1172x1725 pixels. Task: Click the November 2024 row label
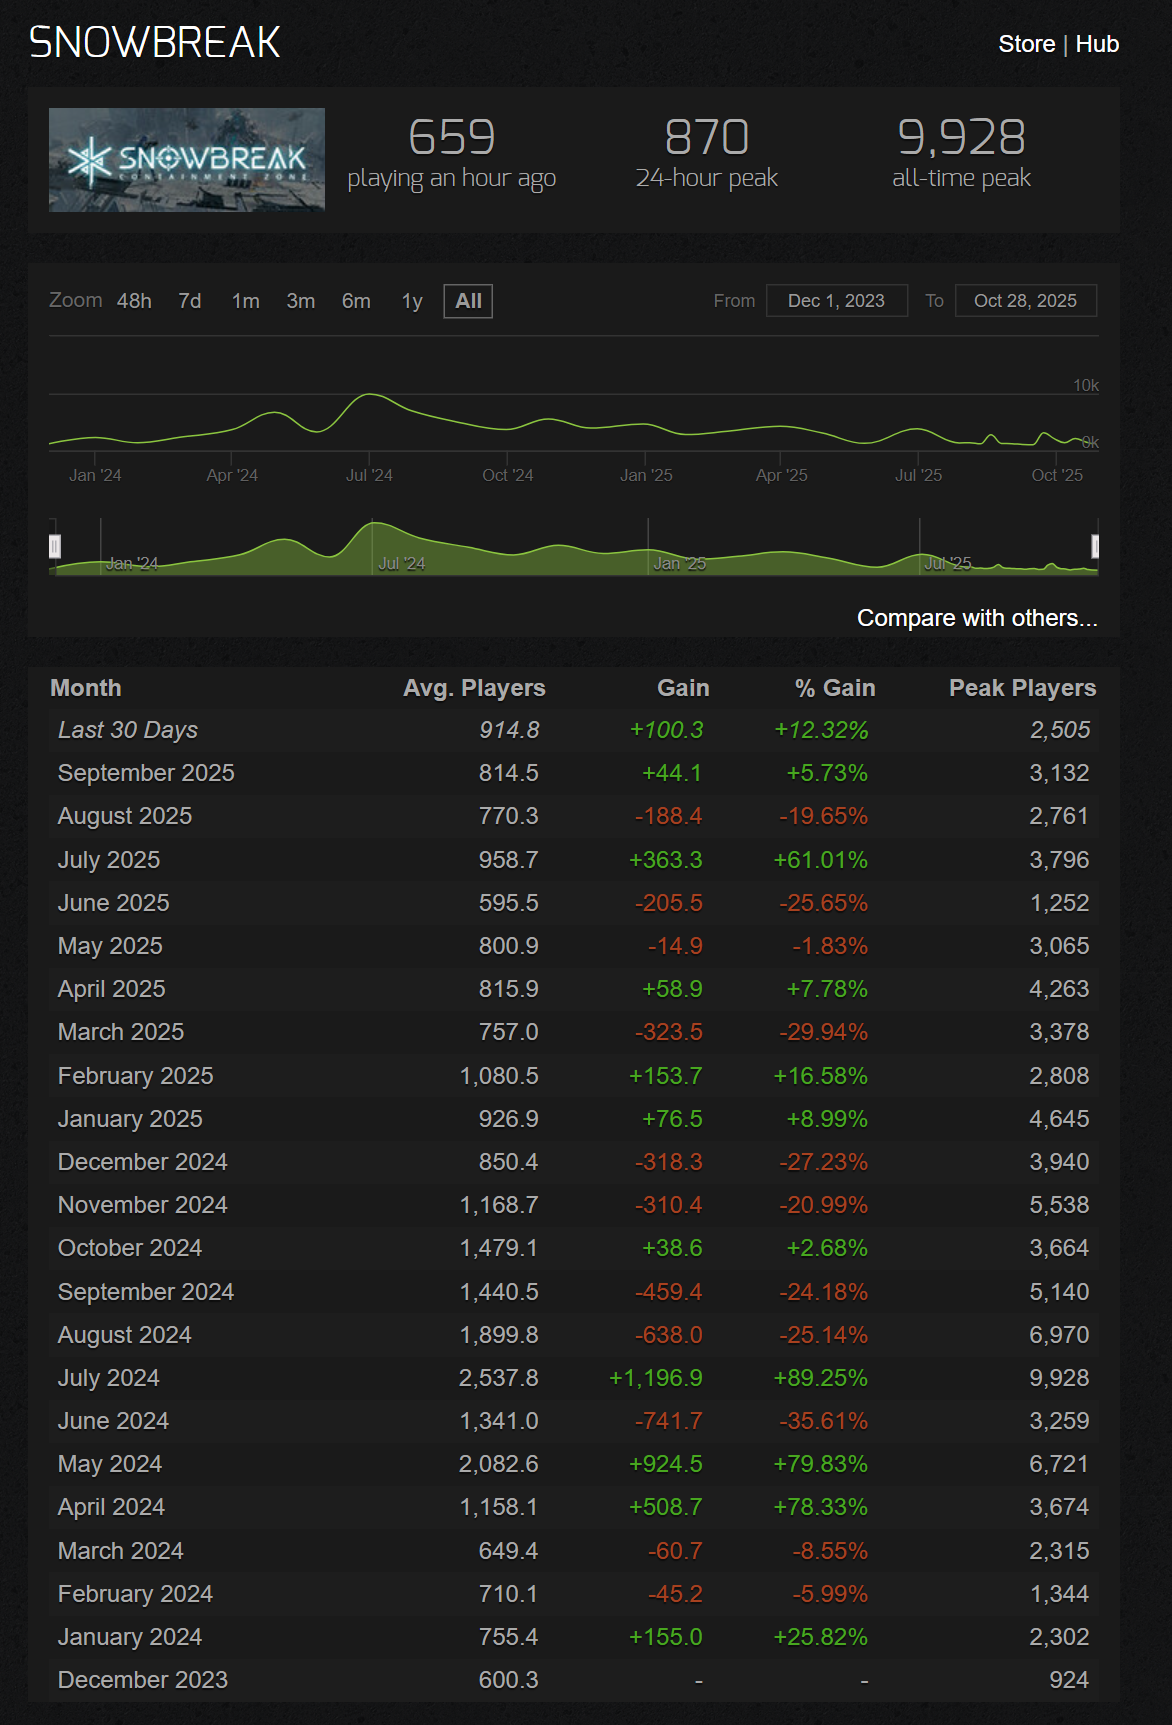pos(143,1205)
